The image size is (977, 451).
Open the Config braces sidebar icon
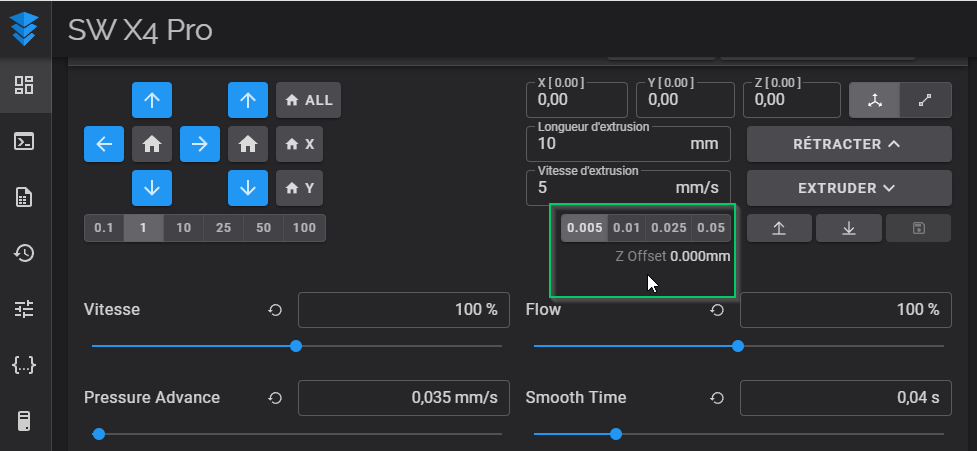(x=24, y=365)
